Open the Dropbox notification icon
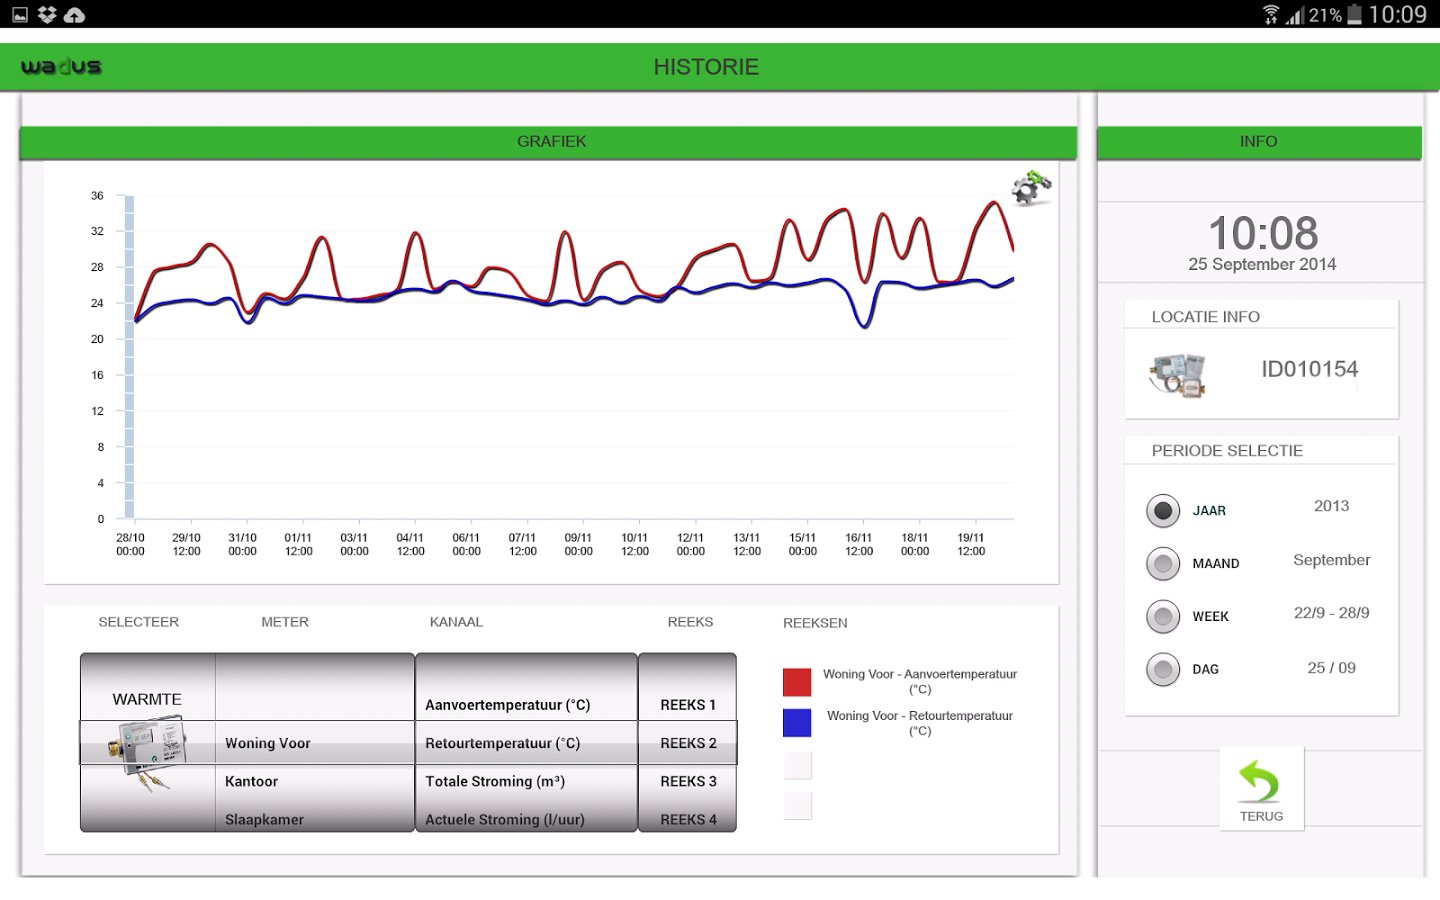Screen dimensions: 1440x900 (47, 14)
